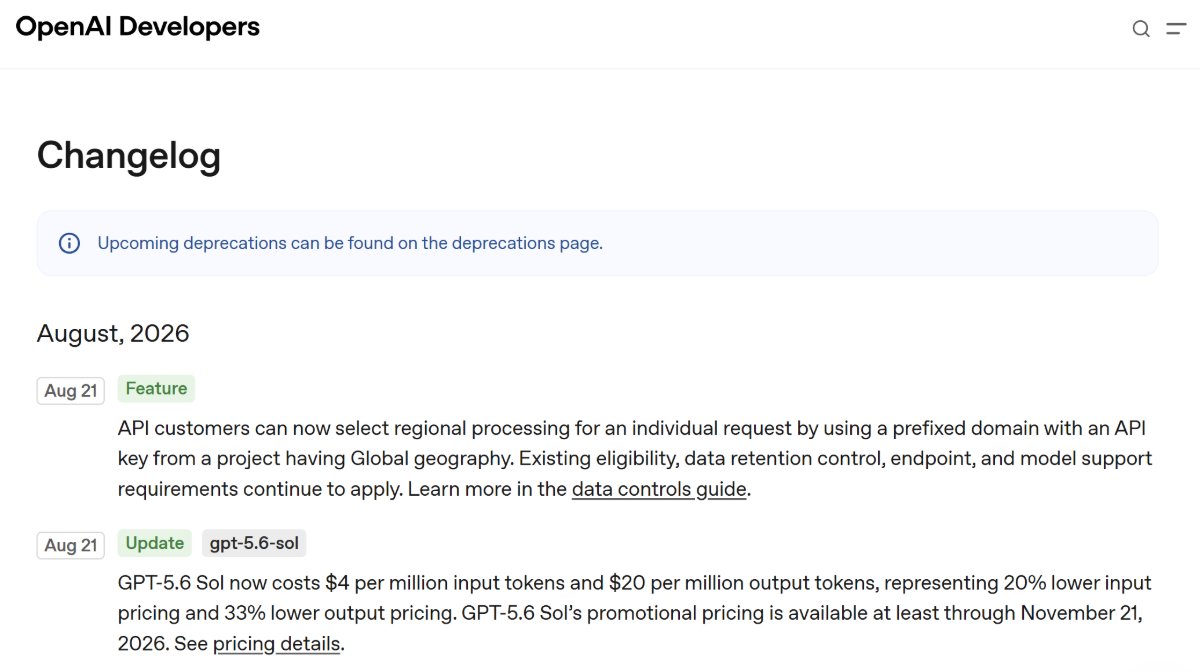Click the gpt-5.6-sol model tag
Screen dimensions: 1200x671
[x=254, y=543]
